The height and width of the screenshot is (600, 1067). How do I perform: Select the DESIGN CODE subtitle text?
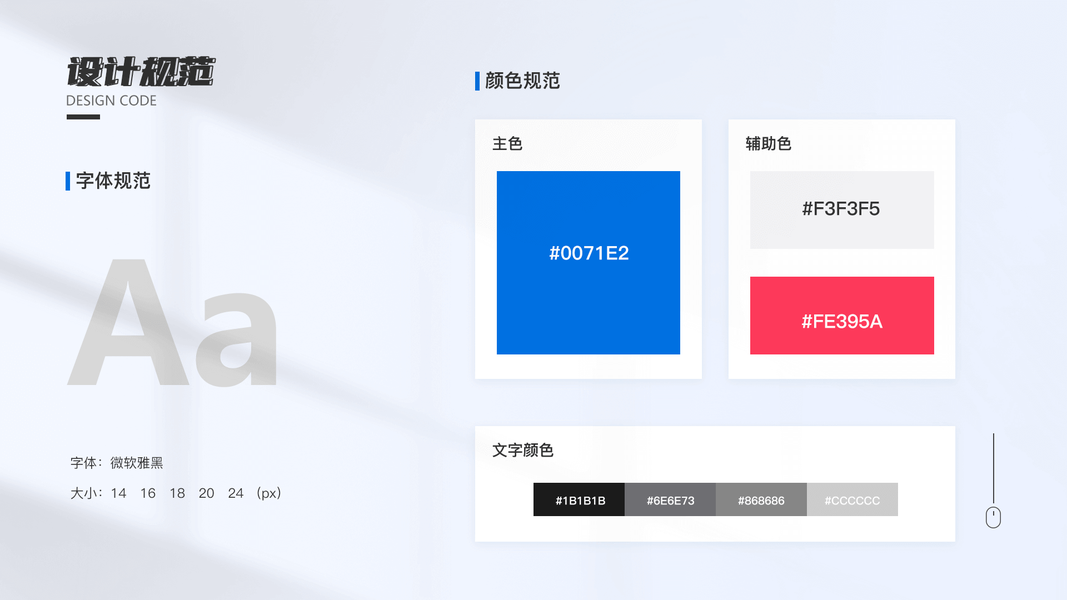coord(111,101)
